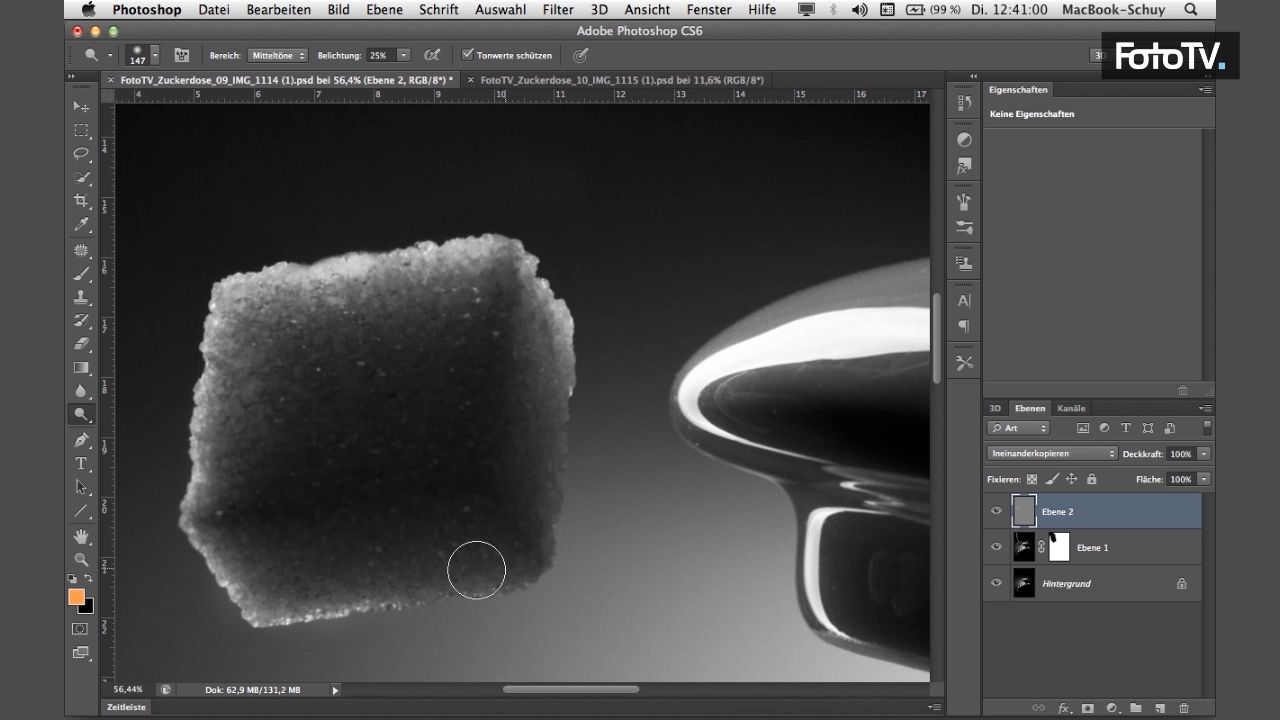This screenshot has height=720, width=1280.
Task: Toggle Tonwerte schützen checkbox
Action: (x=467, y=55)
